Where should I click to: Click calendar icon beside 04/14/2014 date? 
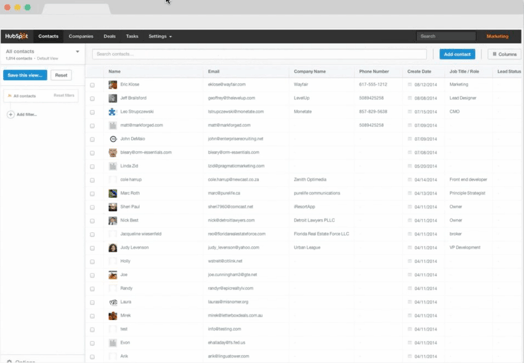[410, 179]
